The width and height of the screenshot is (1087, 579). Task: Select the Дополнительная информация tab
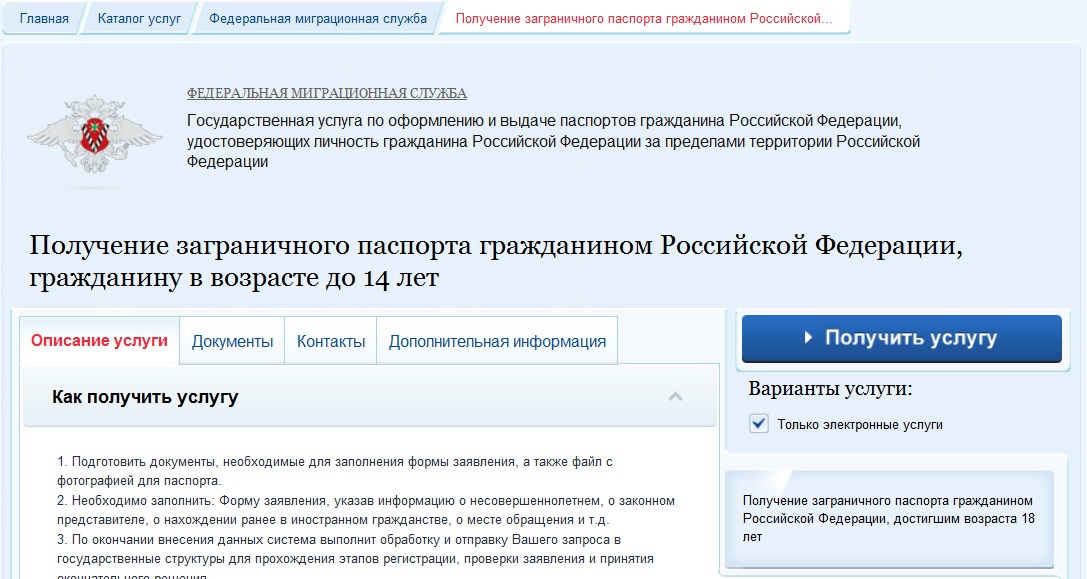coord(497,341)
